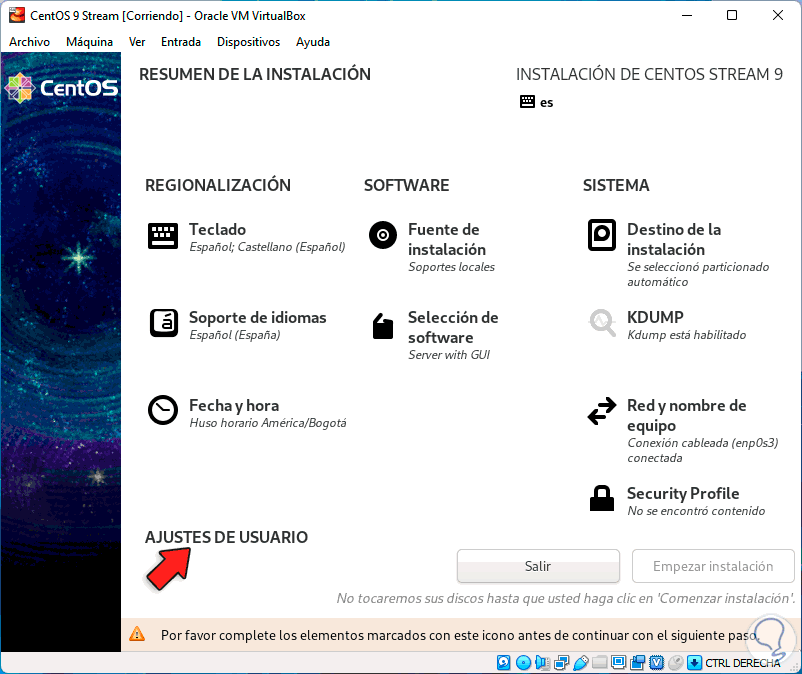This screenshot has width=802, height=674.
Task: Click the 'Conexión cableada (enp0s3)' text
Action: 703,443
